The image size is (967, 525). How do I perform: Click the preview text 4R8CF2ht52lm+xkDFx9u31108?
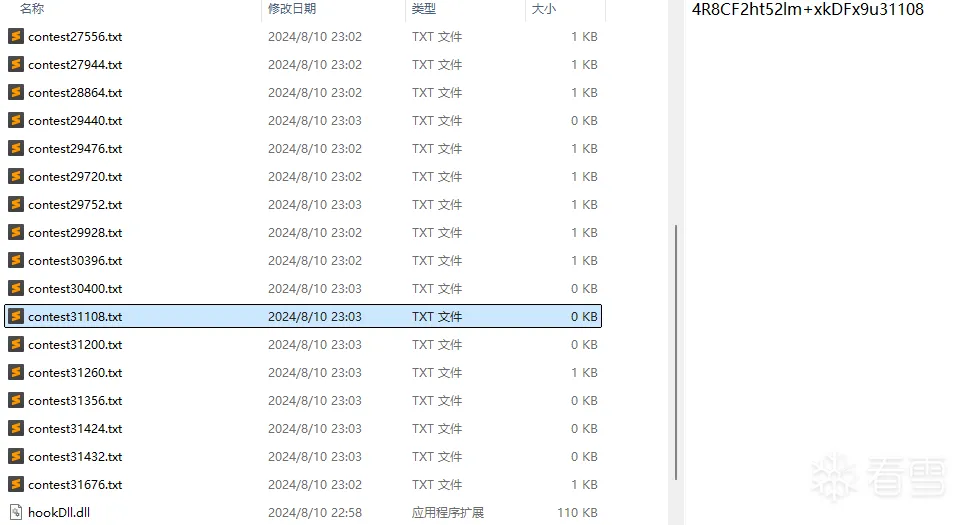(808, 9)
